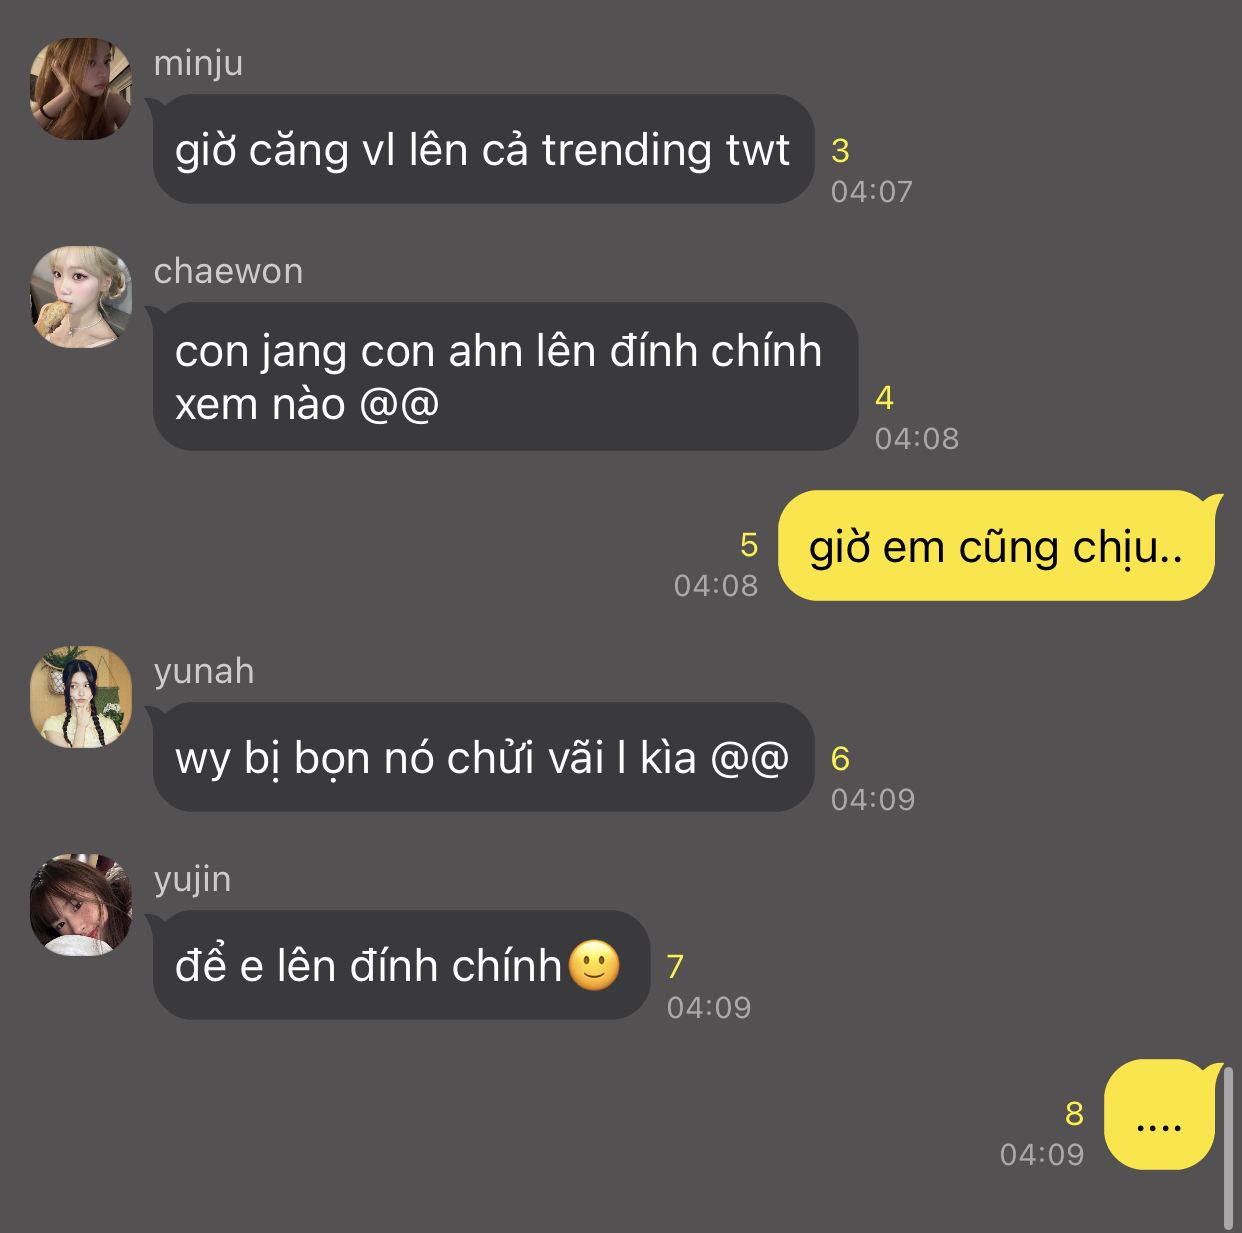Click the smiley emoji in yujin's message

(594, 965)
